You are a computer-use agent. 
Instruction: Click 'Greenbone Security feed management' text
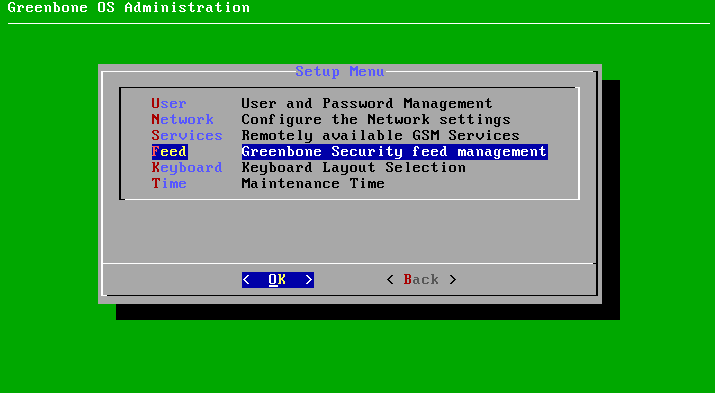(x=394, y=151)
